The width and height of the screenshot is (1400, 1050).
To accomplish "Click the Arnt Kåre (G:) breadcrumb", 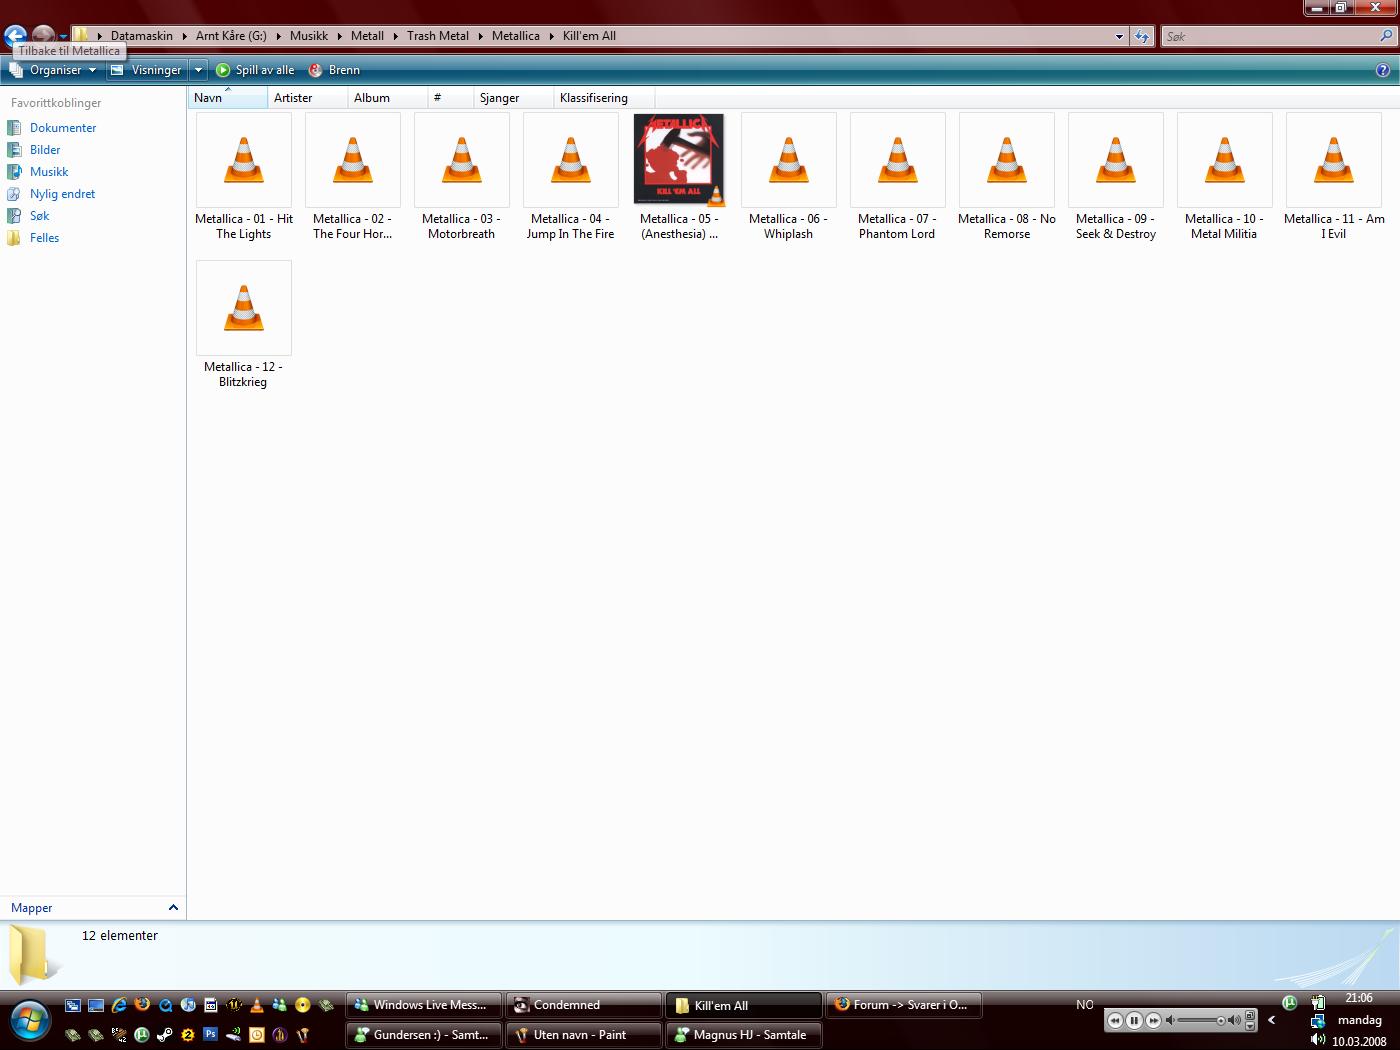I will tap(231, 36).
